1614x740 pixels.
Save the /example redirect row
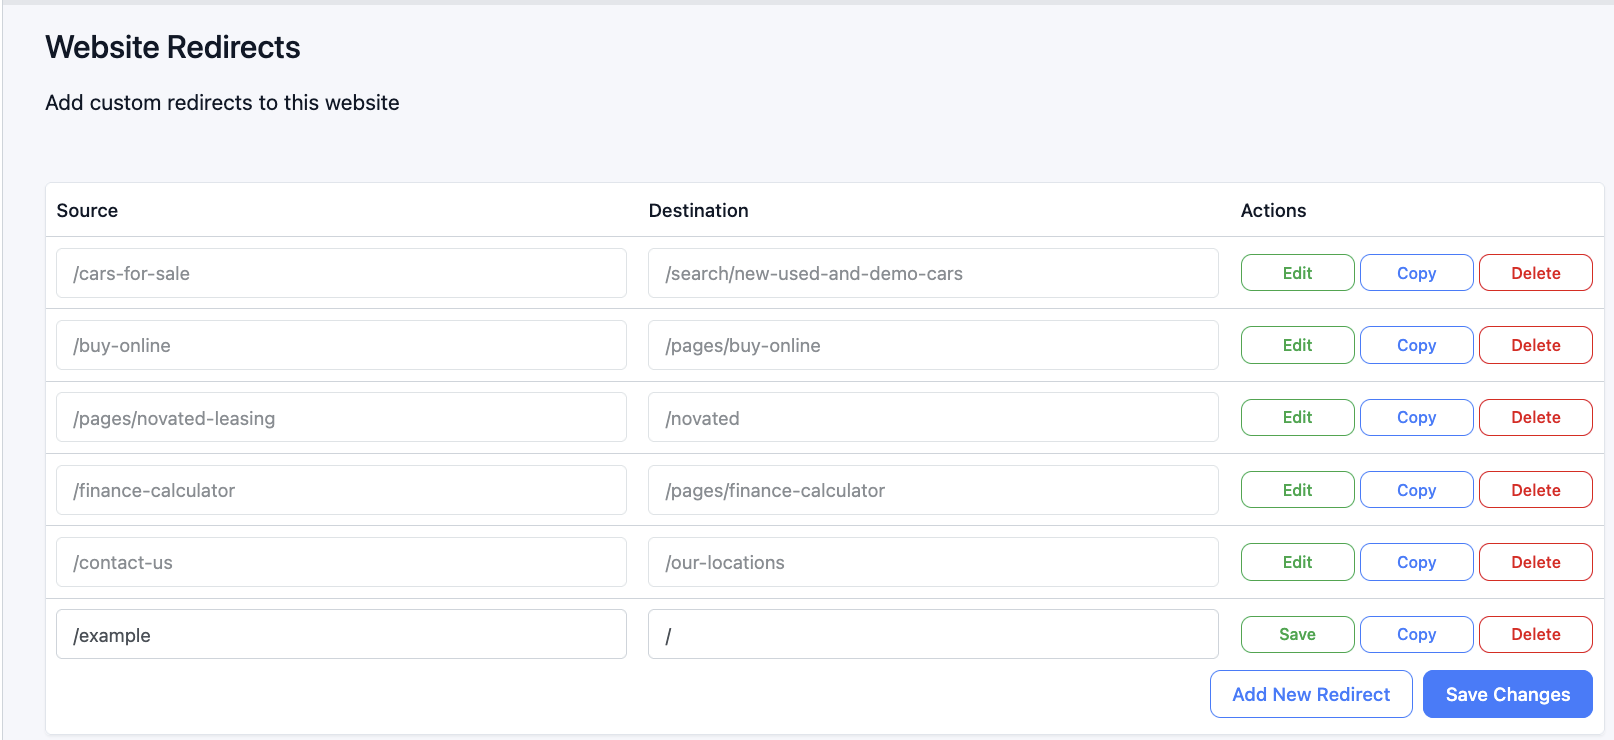coord(1297,634)
